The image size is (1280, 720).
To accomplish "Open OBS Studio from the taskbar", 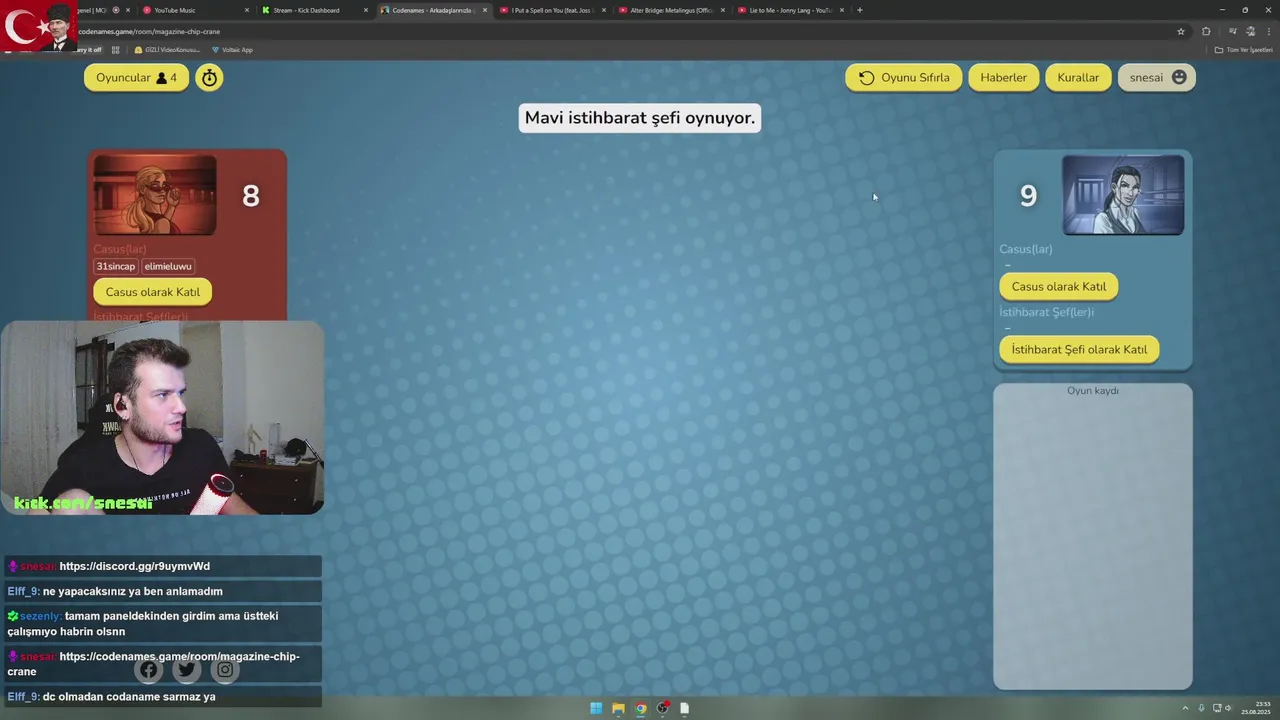I will pos(662,708).
